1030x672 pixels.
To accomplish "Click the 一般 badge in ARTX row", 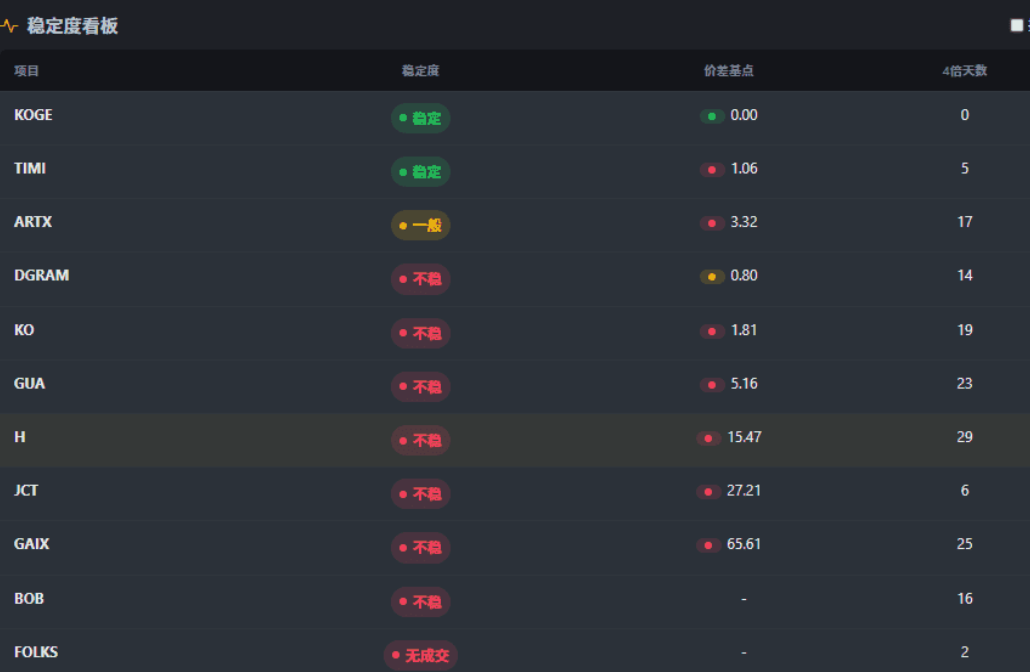I will pyautogui.click(x=421, y=225).
